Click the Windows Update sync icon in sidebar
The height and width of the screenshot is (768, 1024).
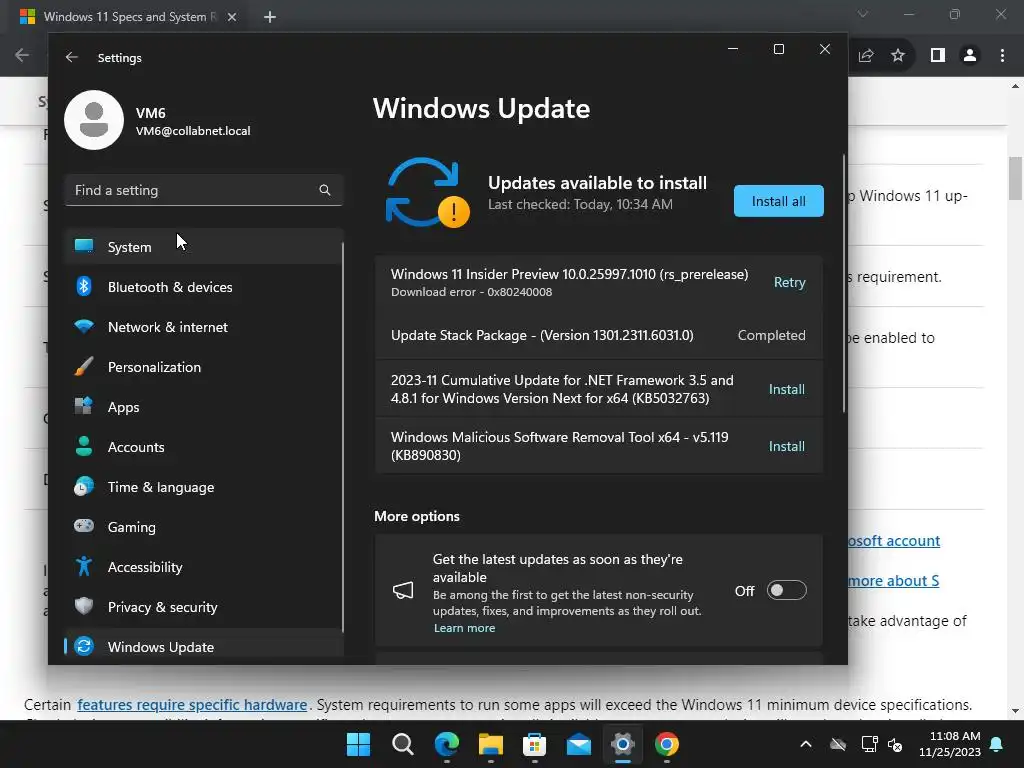(84, 647)
